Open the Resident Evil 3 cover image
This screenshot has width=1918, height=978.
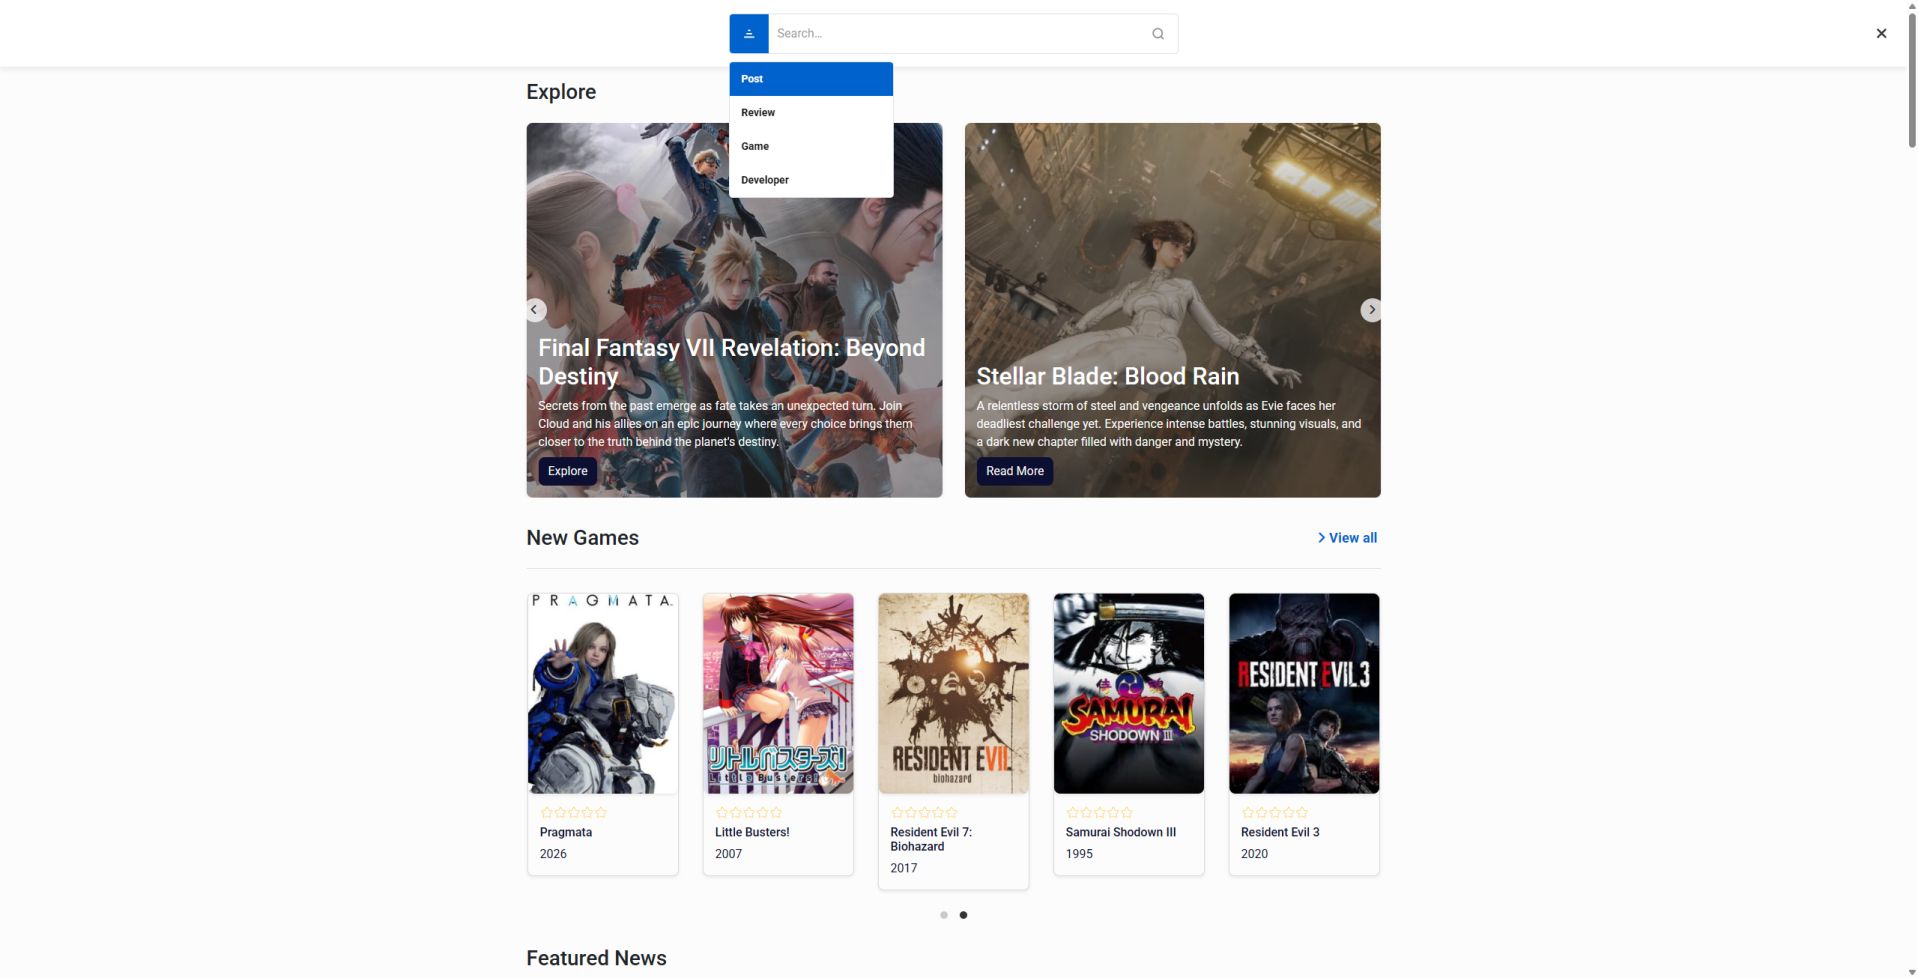tap(1304, 694)
